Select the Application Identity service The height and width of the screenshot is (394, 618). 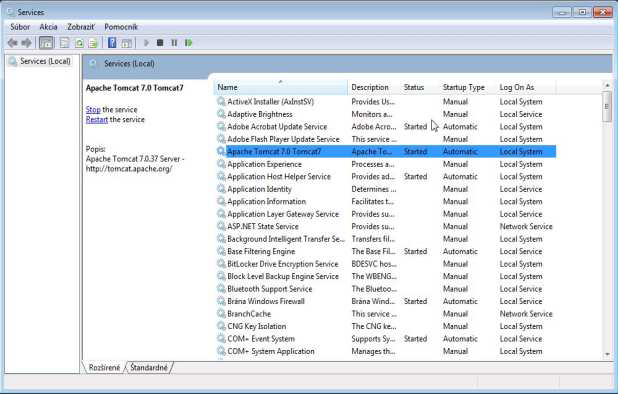click(386, 189)
